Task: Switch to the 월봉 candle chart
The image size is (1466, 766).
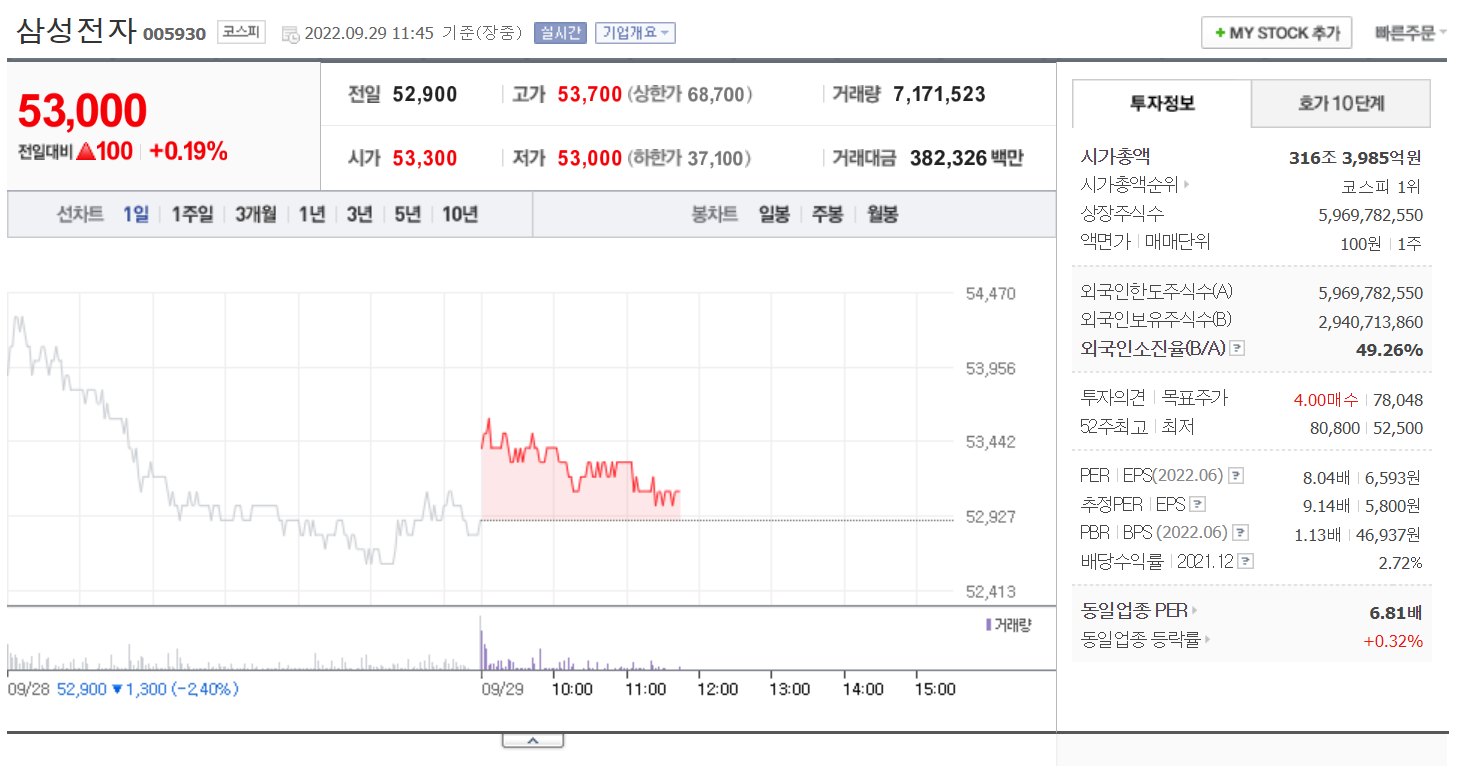Action: [882, 214]
